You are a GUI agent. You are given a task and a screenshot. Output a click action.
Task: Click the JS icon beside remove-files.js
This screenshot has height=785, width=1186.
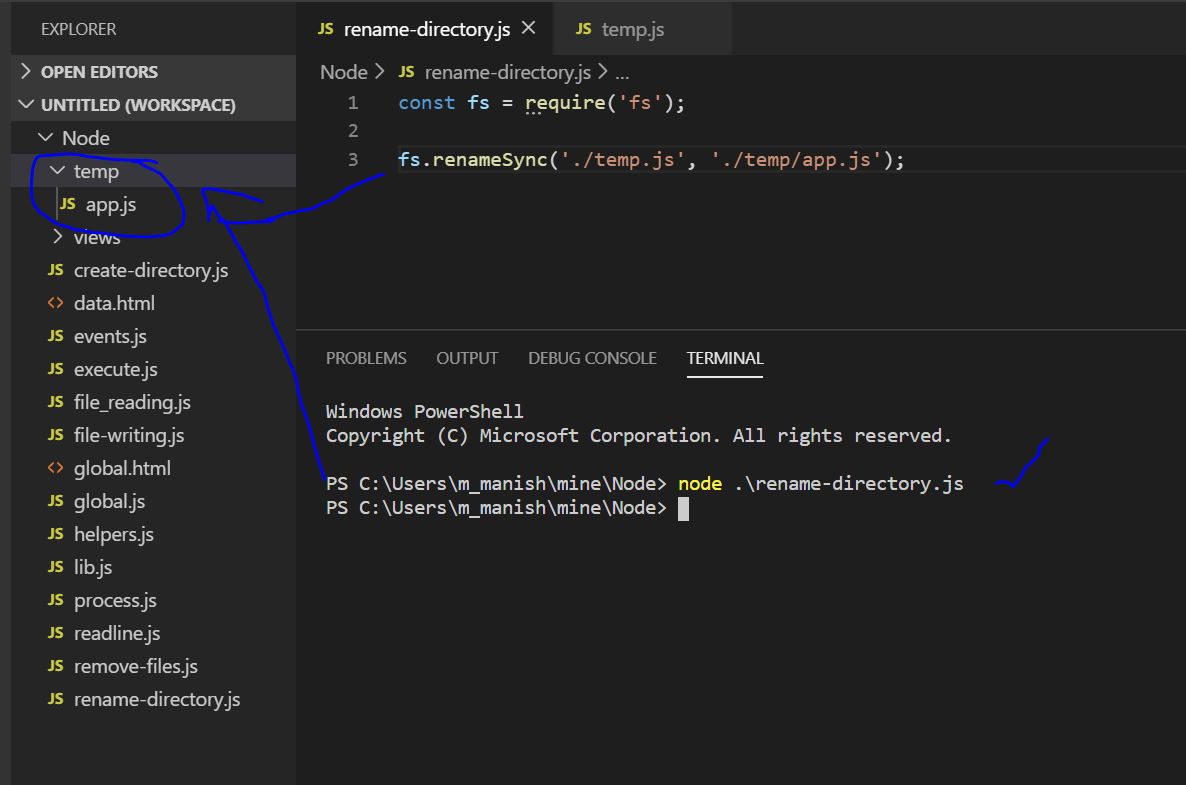55,665
